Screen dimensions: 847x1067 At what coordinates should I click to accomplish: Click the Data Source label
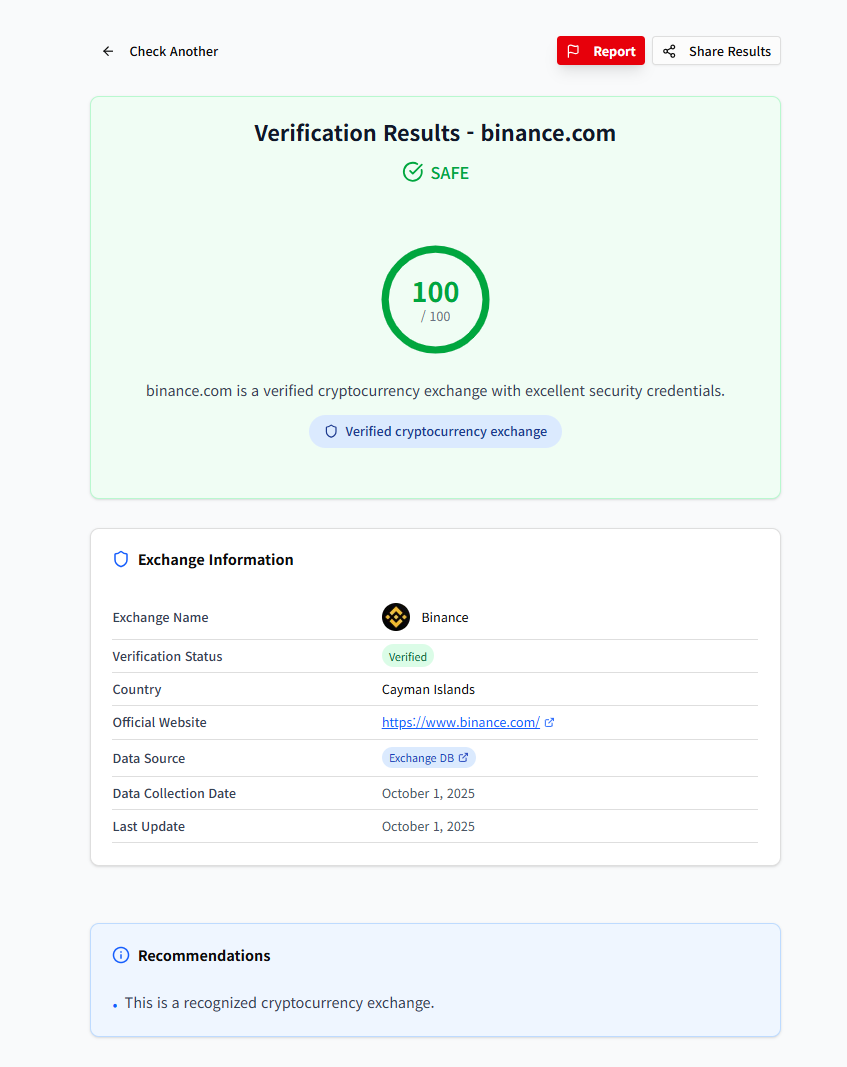coord(149,758)
